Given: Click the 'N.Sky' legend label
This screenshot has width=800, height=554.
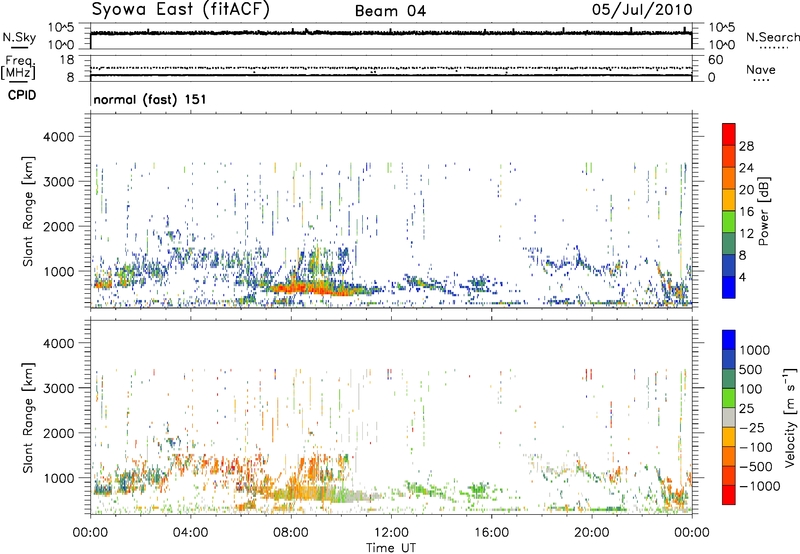Looking at the screenshot, I should point(19,37).
